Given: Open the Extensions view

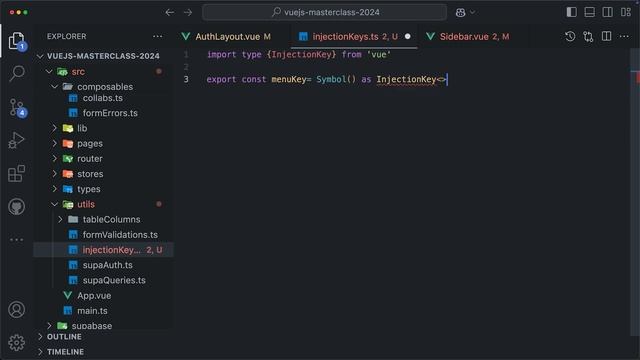Looking at the screenshot, I should pyautogui.click(x=16, y=174).
